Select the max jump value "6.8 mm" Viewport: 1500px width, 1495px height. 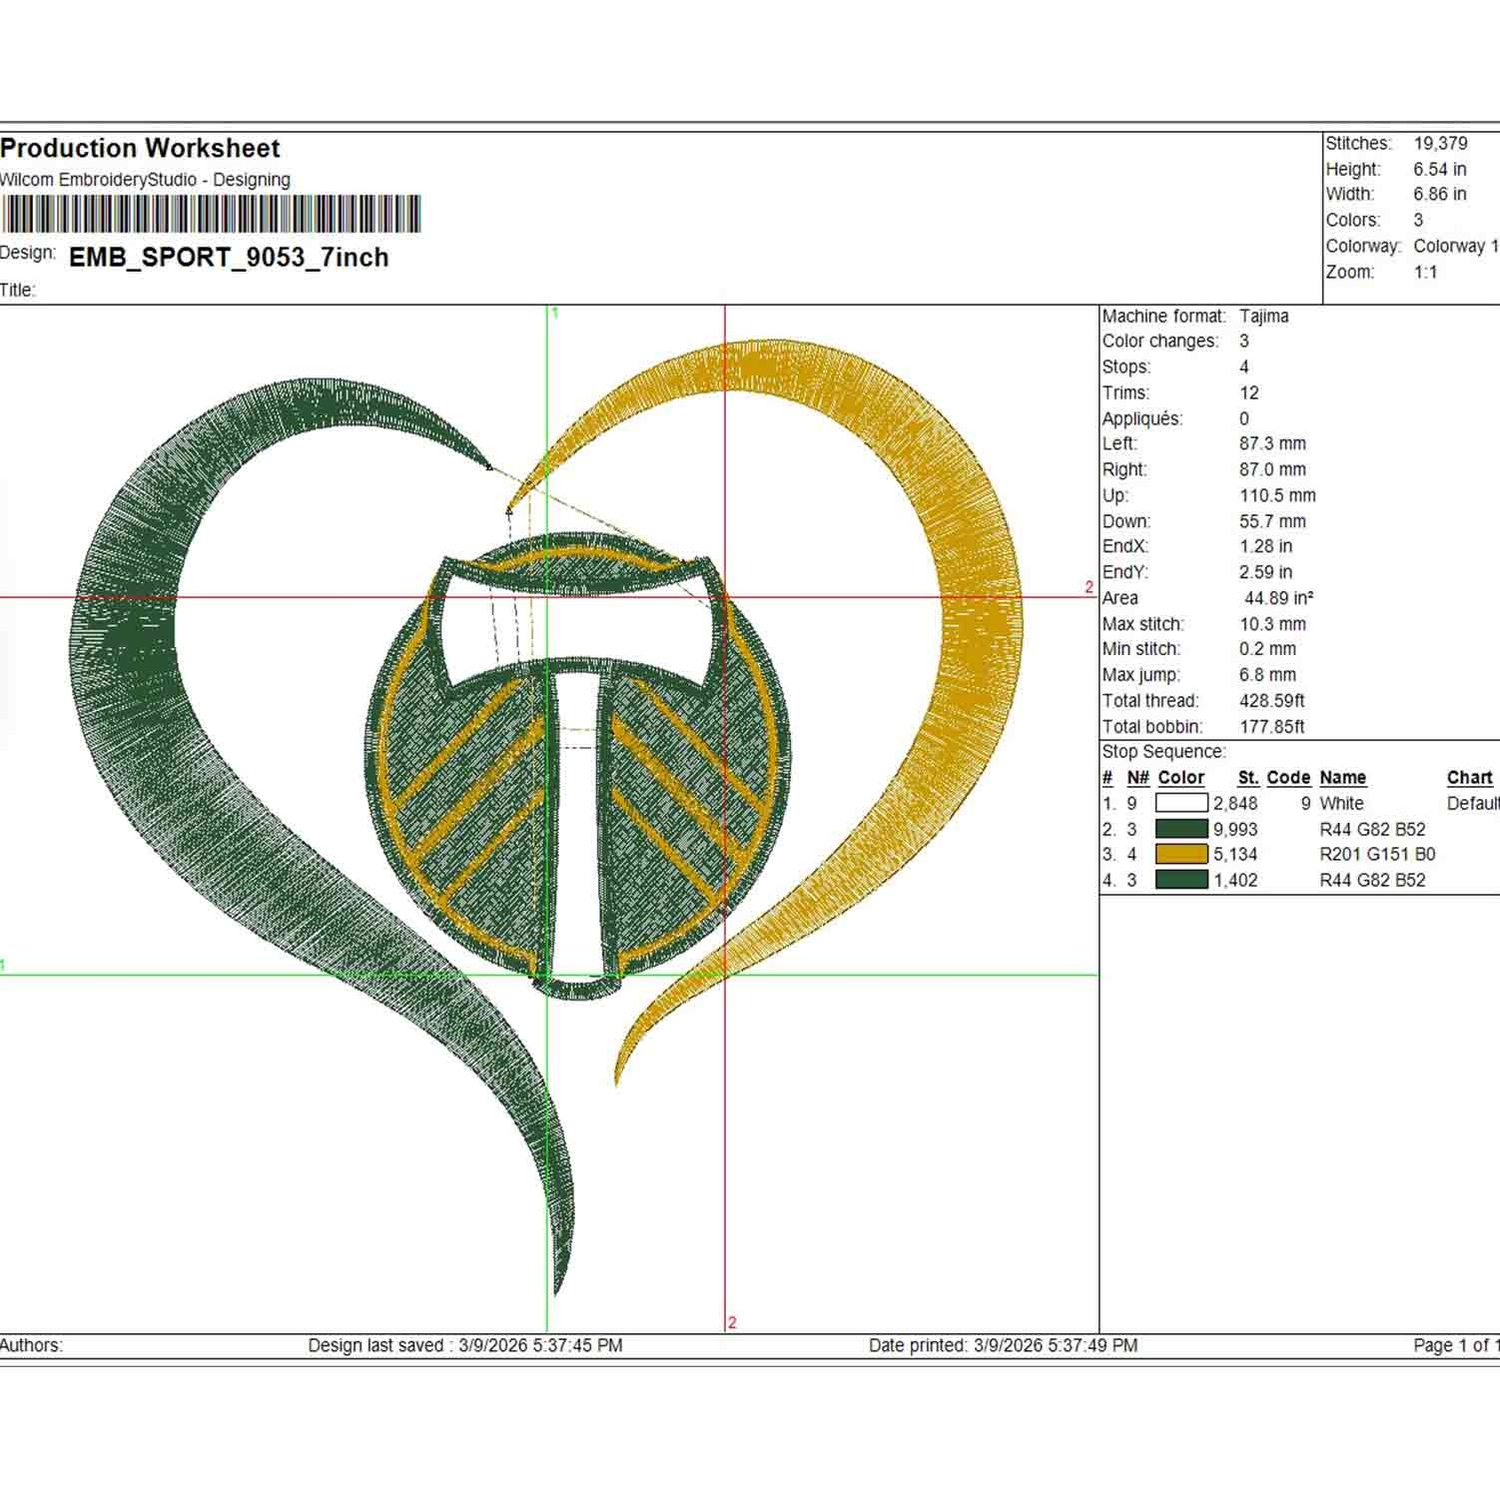click(x=1268, y=675)
